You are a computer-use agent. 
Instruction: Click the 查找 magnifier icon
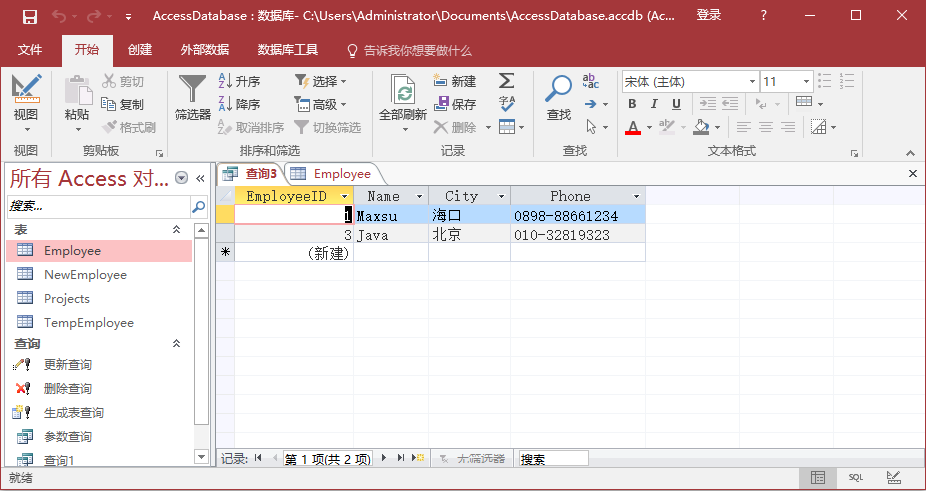click(558, 90)
